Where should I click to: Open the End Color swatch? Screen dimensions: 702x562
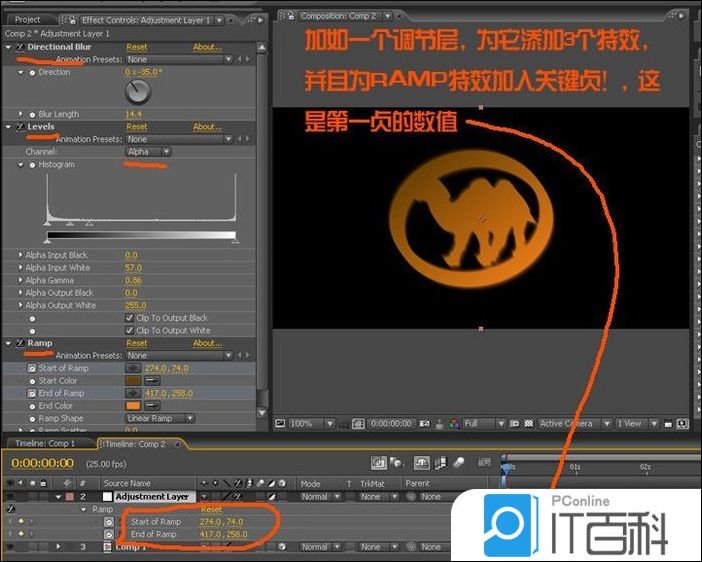tap(133, 406)
